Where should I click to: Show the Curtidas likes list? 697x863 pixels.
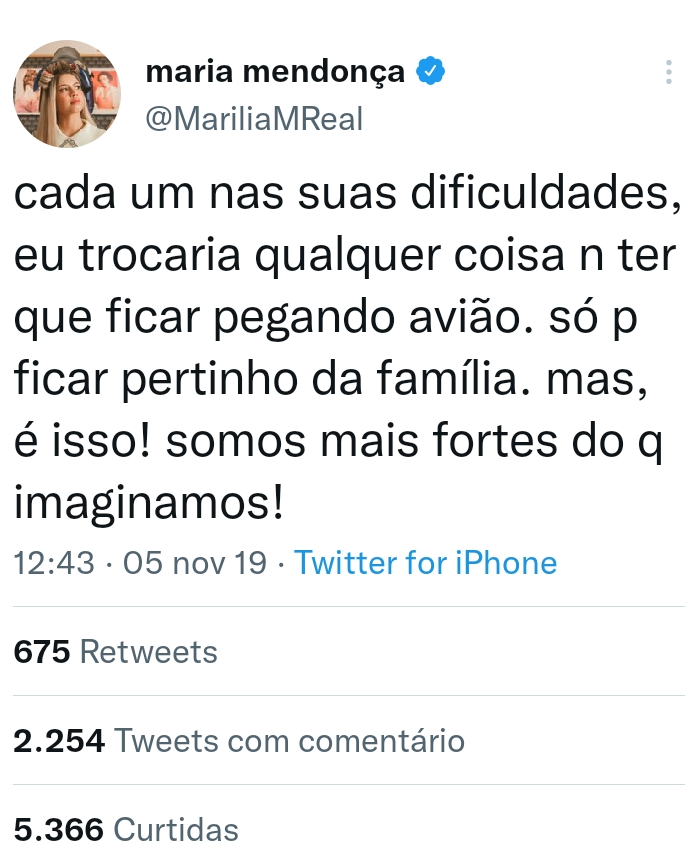(x=177, y=829)
